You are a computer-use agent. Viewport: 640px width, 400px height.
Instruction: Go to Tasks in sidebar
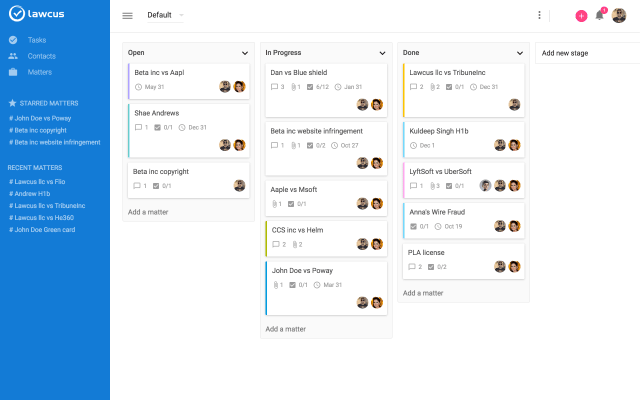coord(36,40)
